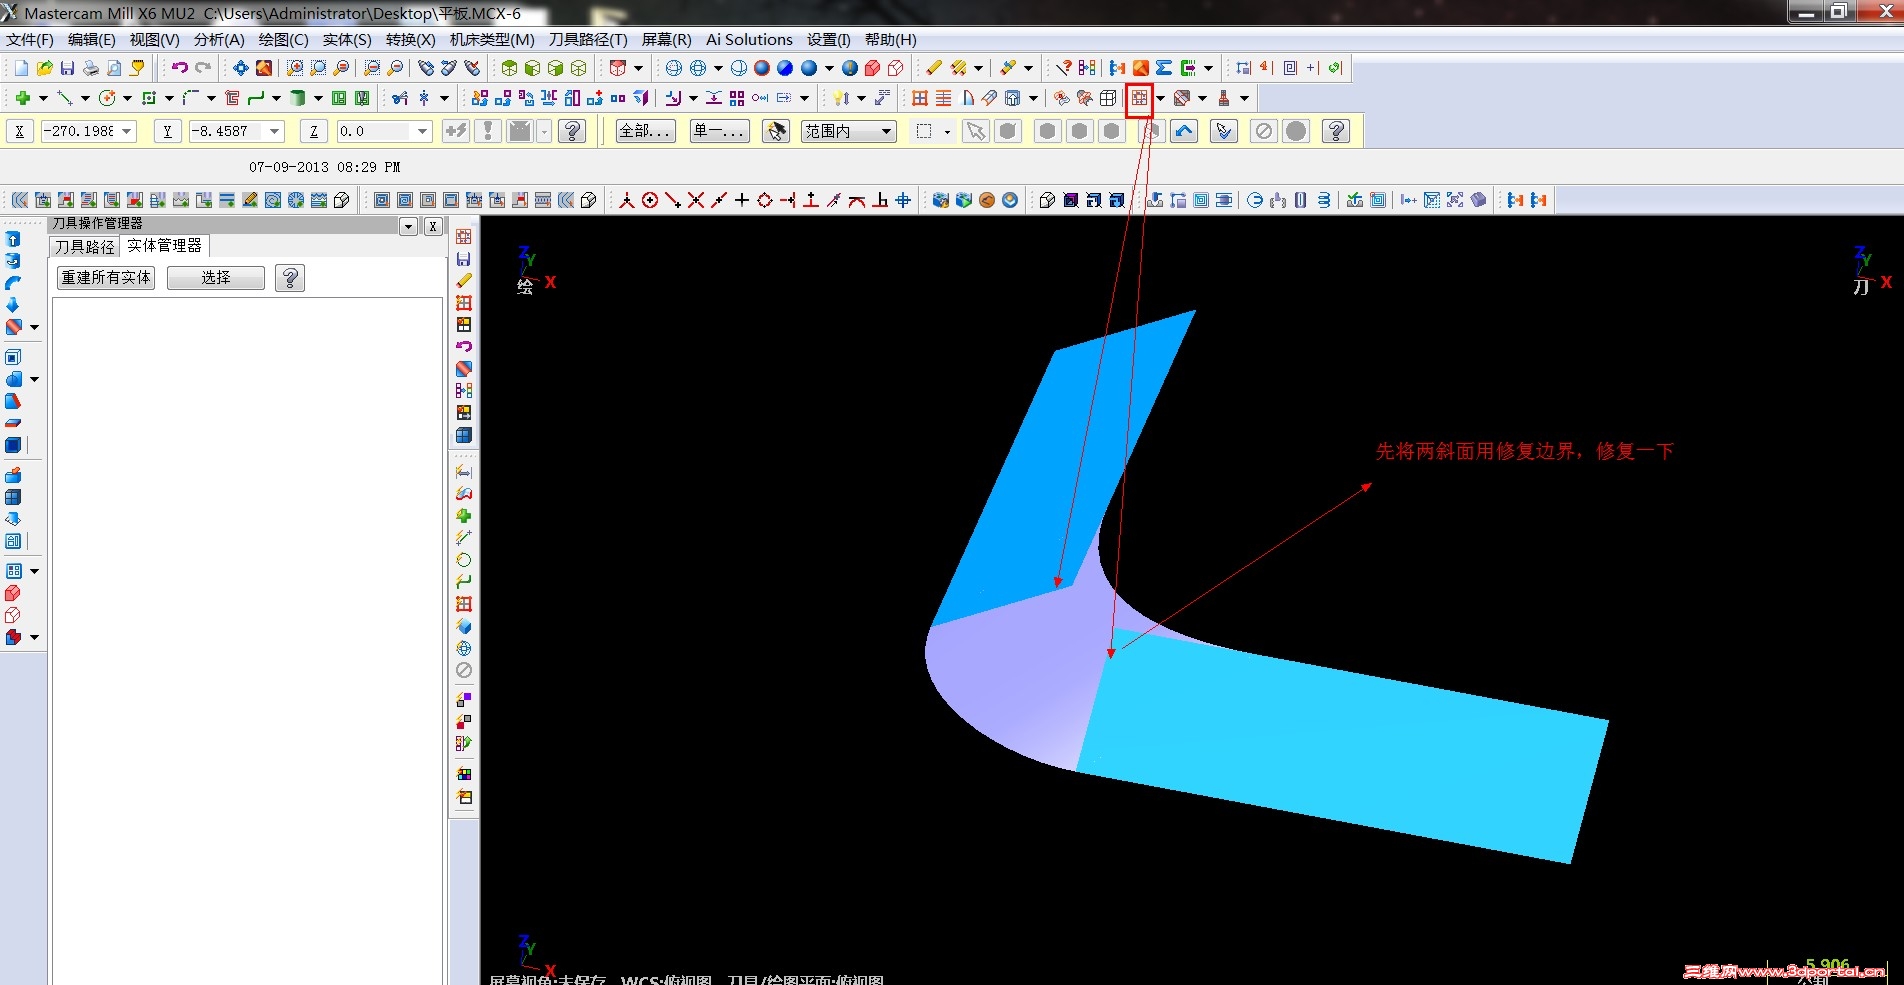Open the Z coordinate dropdown
Viewport: 1904px width, 985px height.
coord(423,131)
